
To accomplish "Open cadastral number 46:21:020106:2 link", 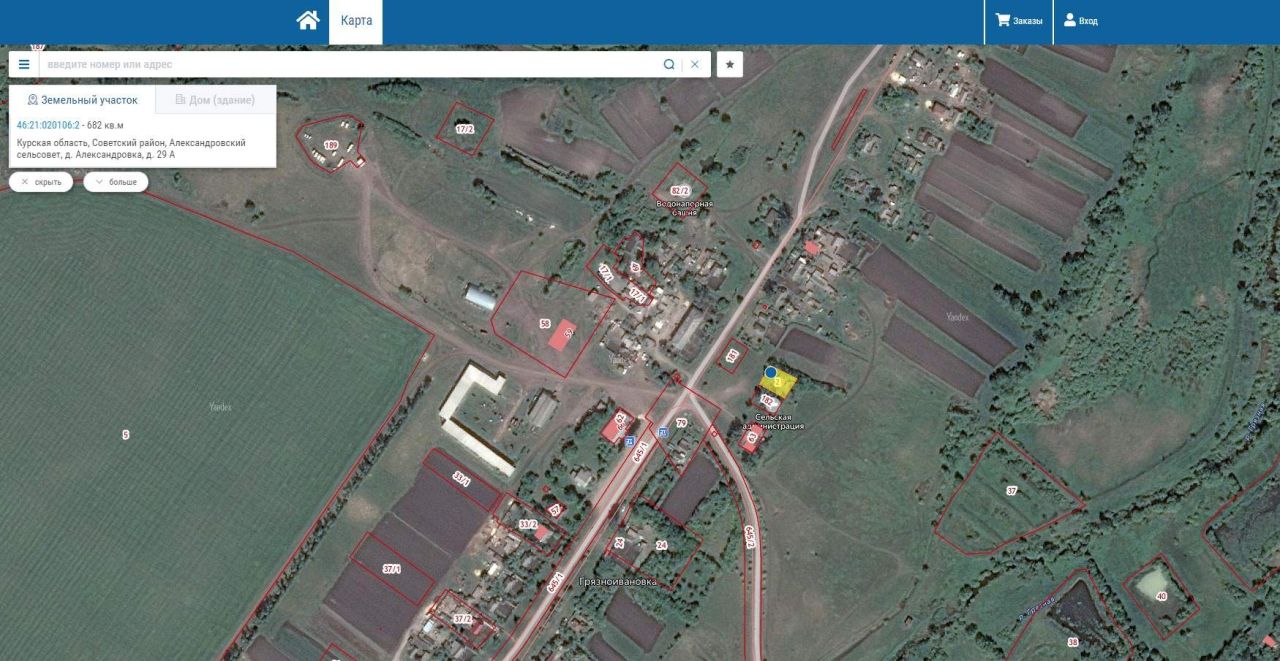I will pos(48,125).
